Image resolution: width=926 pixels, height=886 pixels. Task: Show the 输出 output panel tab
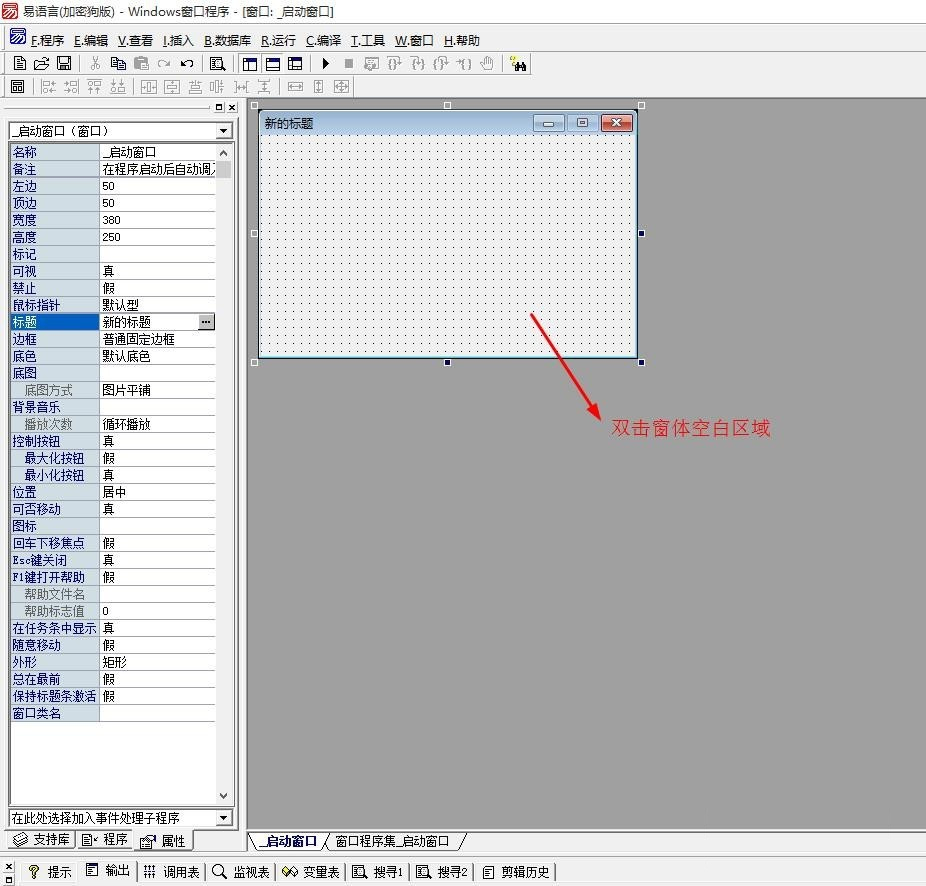tap(108, 871)
